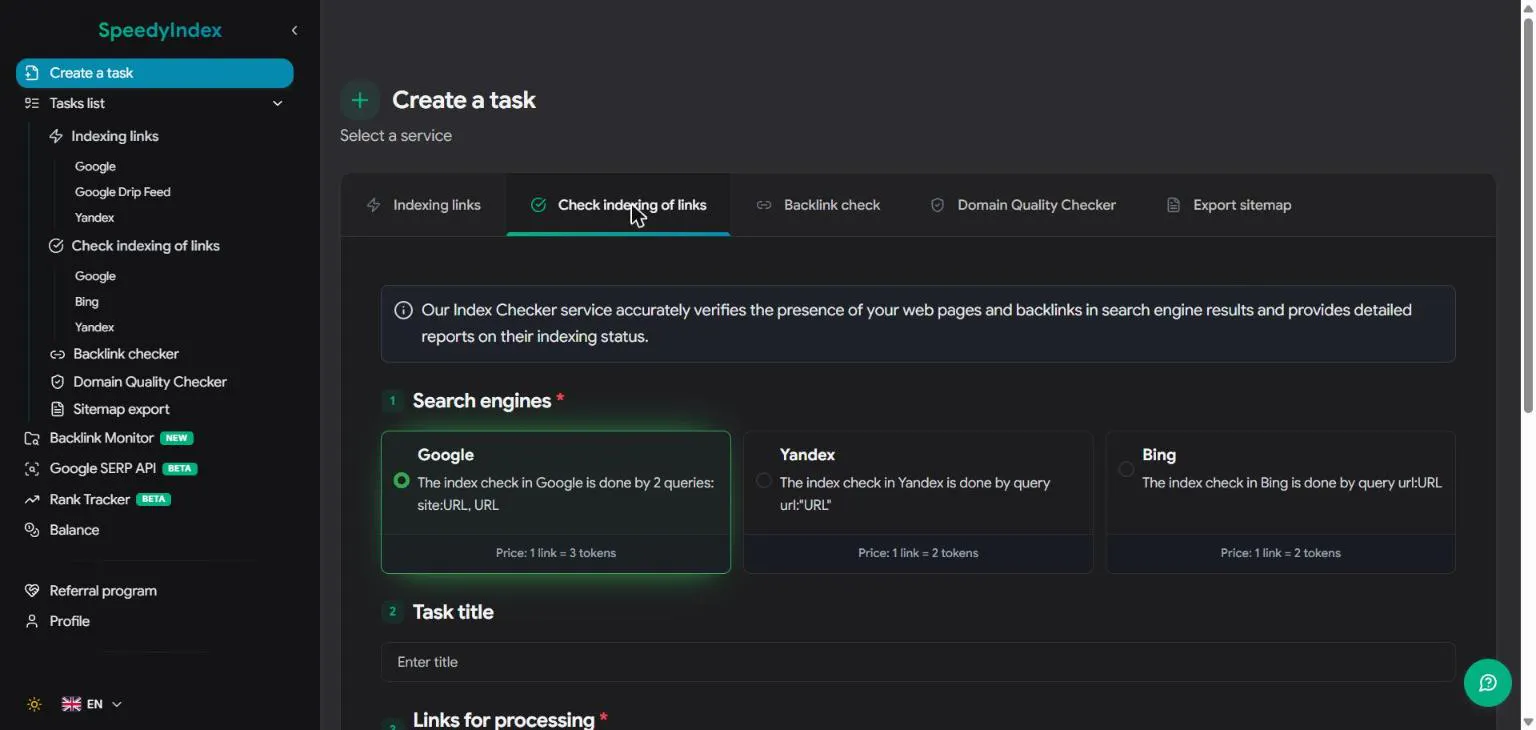Click the Backlink checker chain icon
The width and height of the screenshot is (1536, 730).
[x=57, y=354]
